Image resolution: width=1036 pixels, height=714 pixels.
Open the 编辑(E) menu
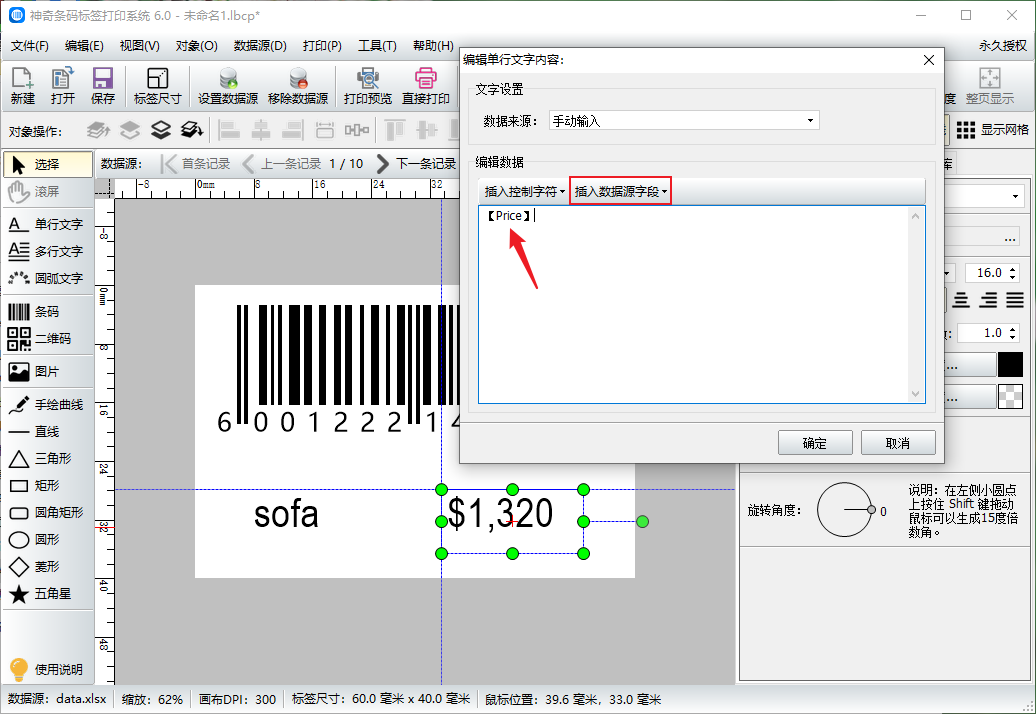point(84,46)
